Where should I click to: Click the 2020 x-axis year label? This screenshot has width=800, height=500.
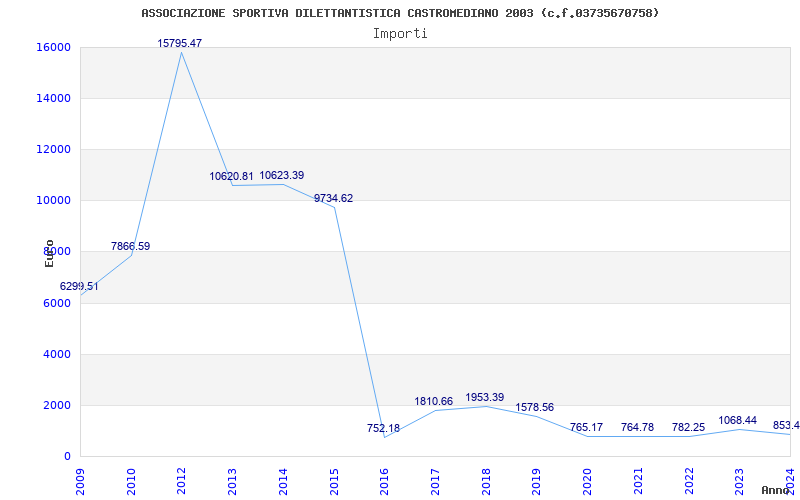pyautogui.click(x=587, y=481)
